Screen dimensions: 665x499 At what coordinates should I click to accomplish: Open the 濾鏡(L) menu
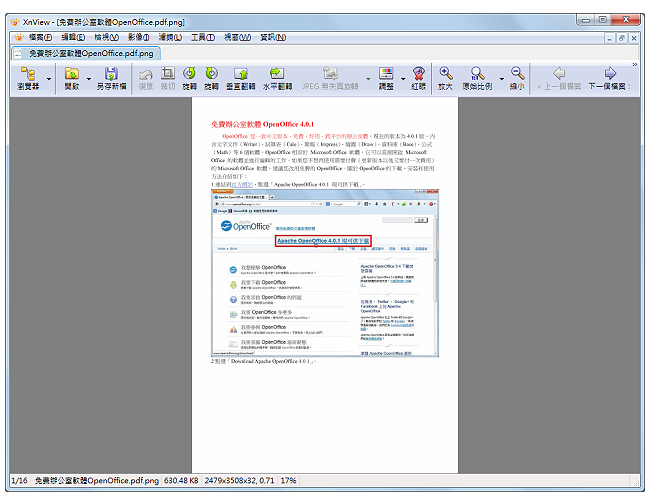(x=170, y=38)
